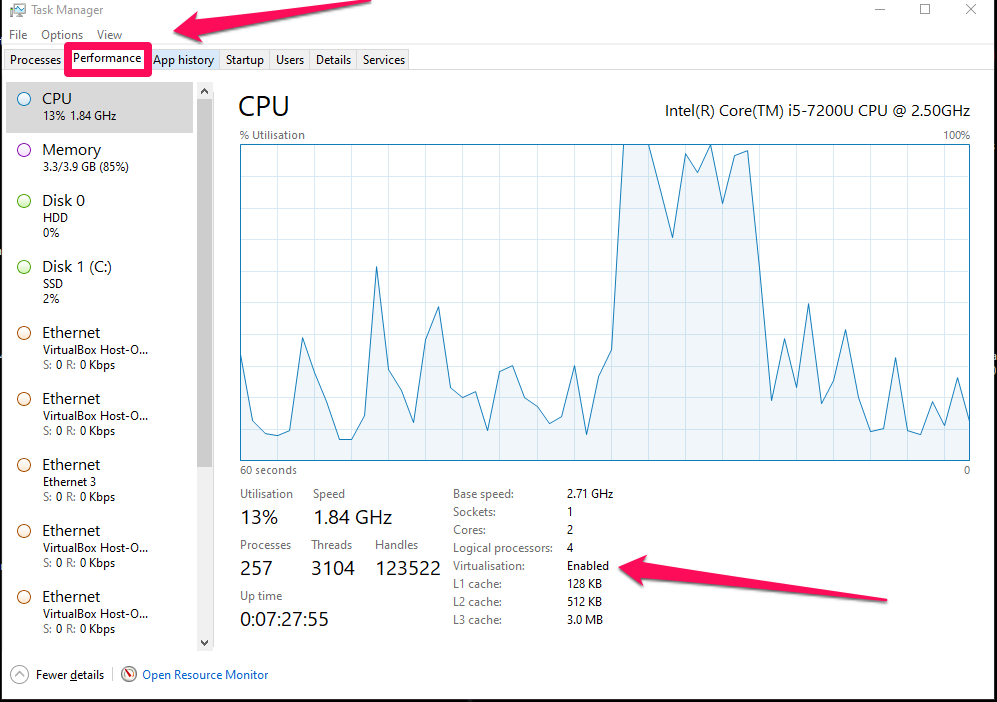Select the Ethernet 3 adapter entry
Screen dimensions: 997x702
tap(99, 481)
